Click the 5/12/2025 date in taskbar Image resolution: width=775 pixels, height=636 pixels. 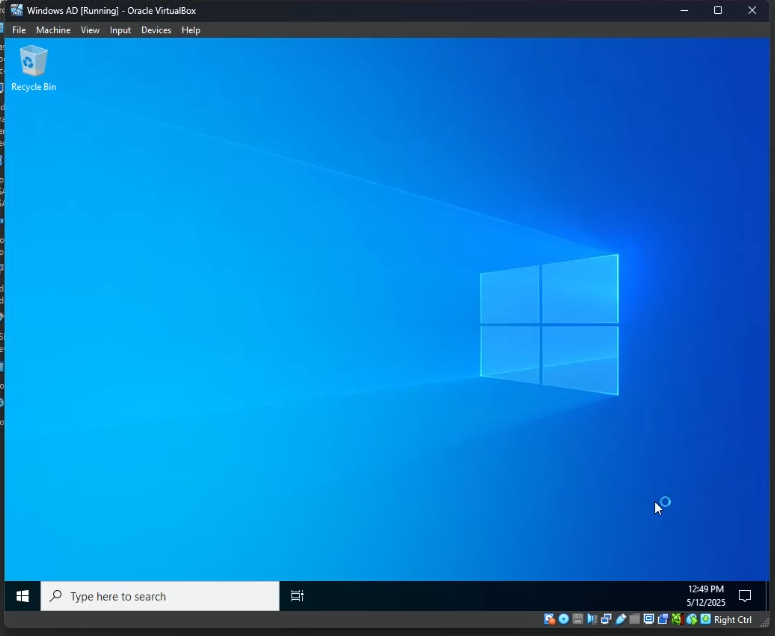(706, 602)
